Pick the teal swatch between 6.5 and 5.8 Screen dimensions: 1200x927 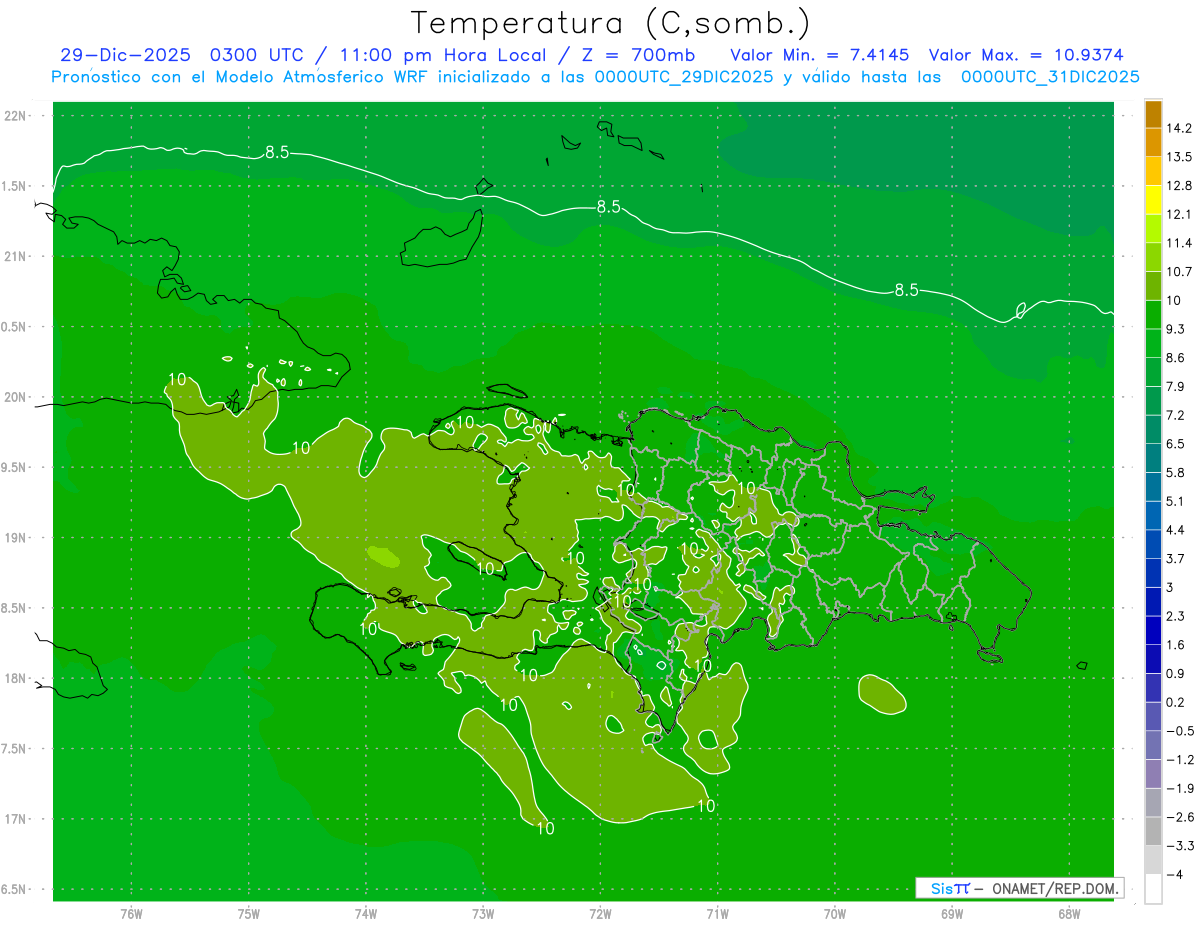click(x=1153, y=457)
